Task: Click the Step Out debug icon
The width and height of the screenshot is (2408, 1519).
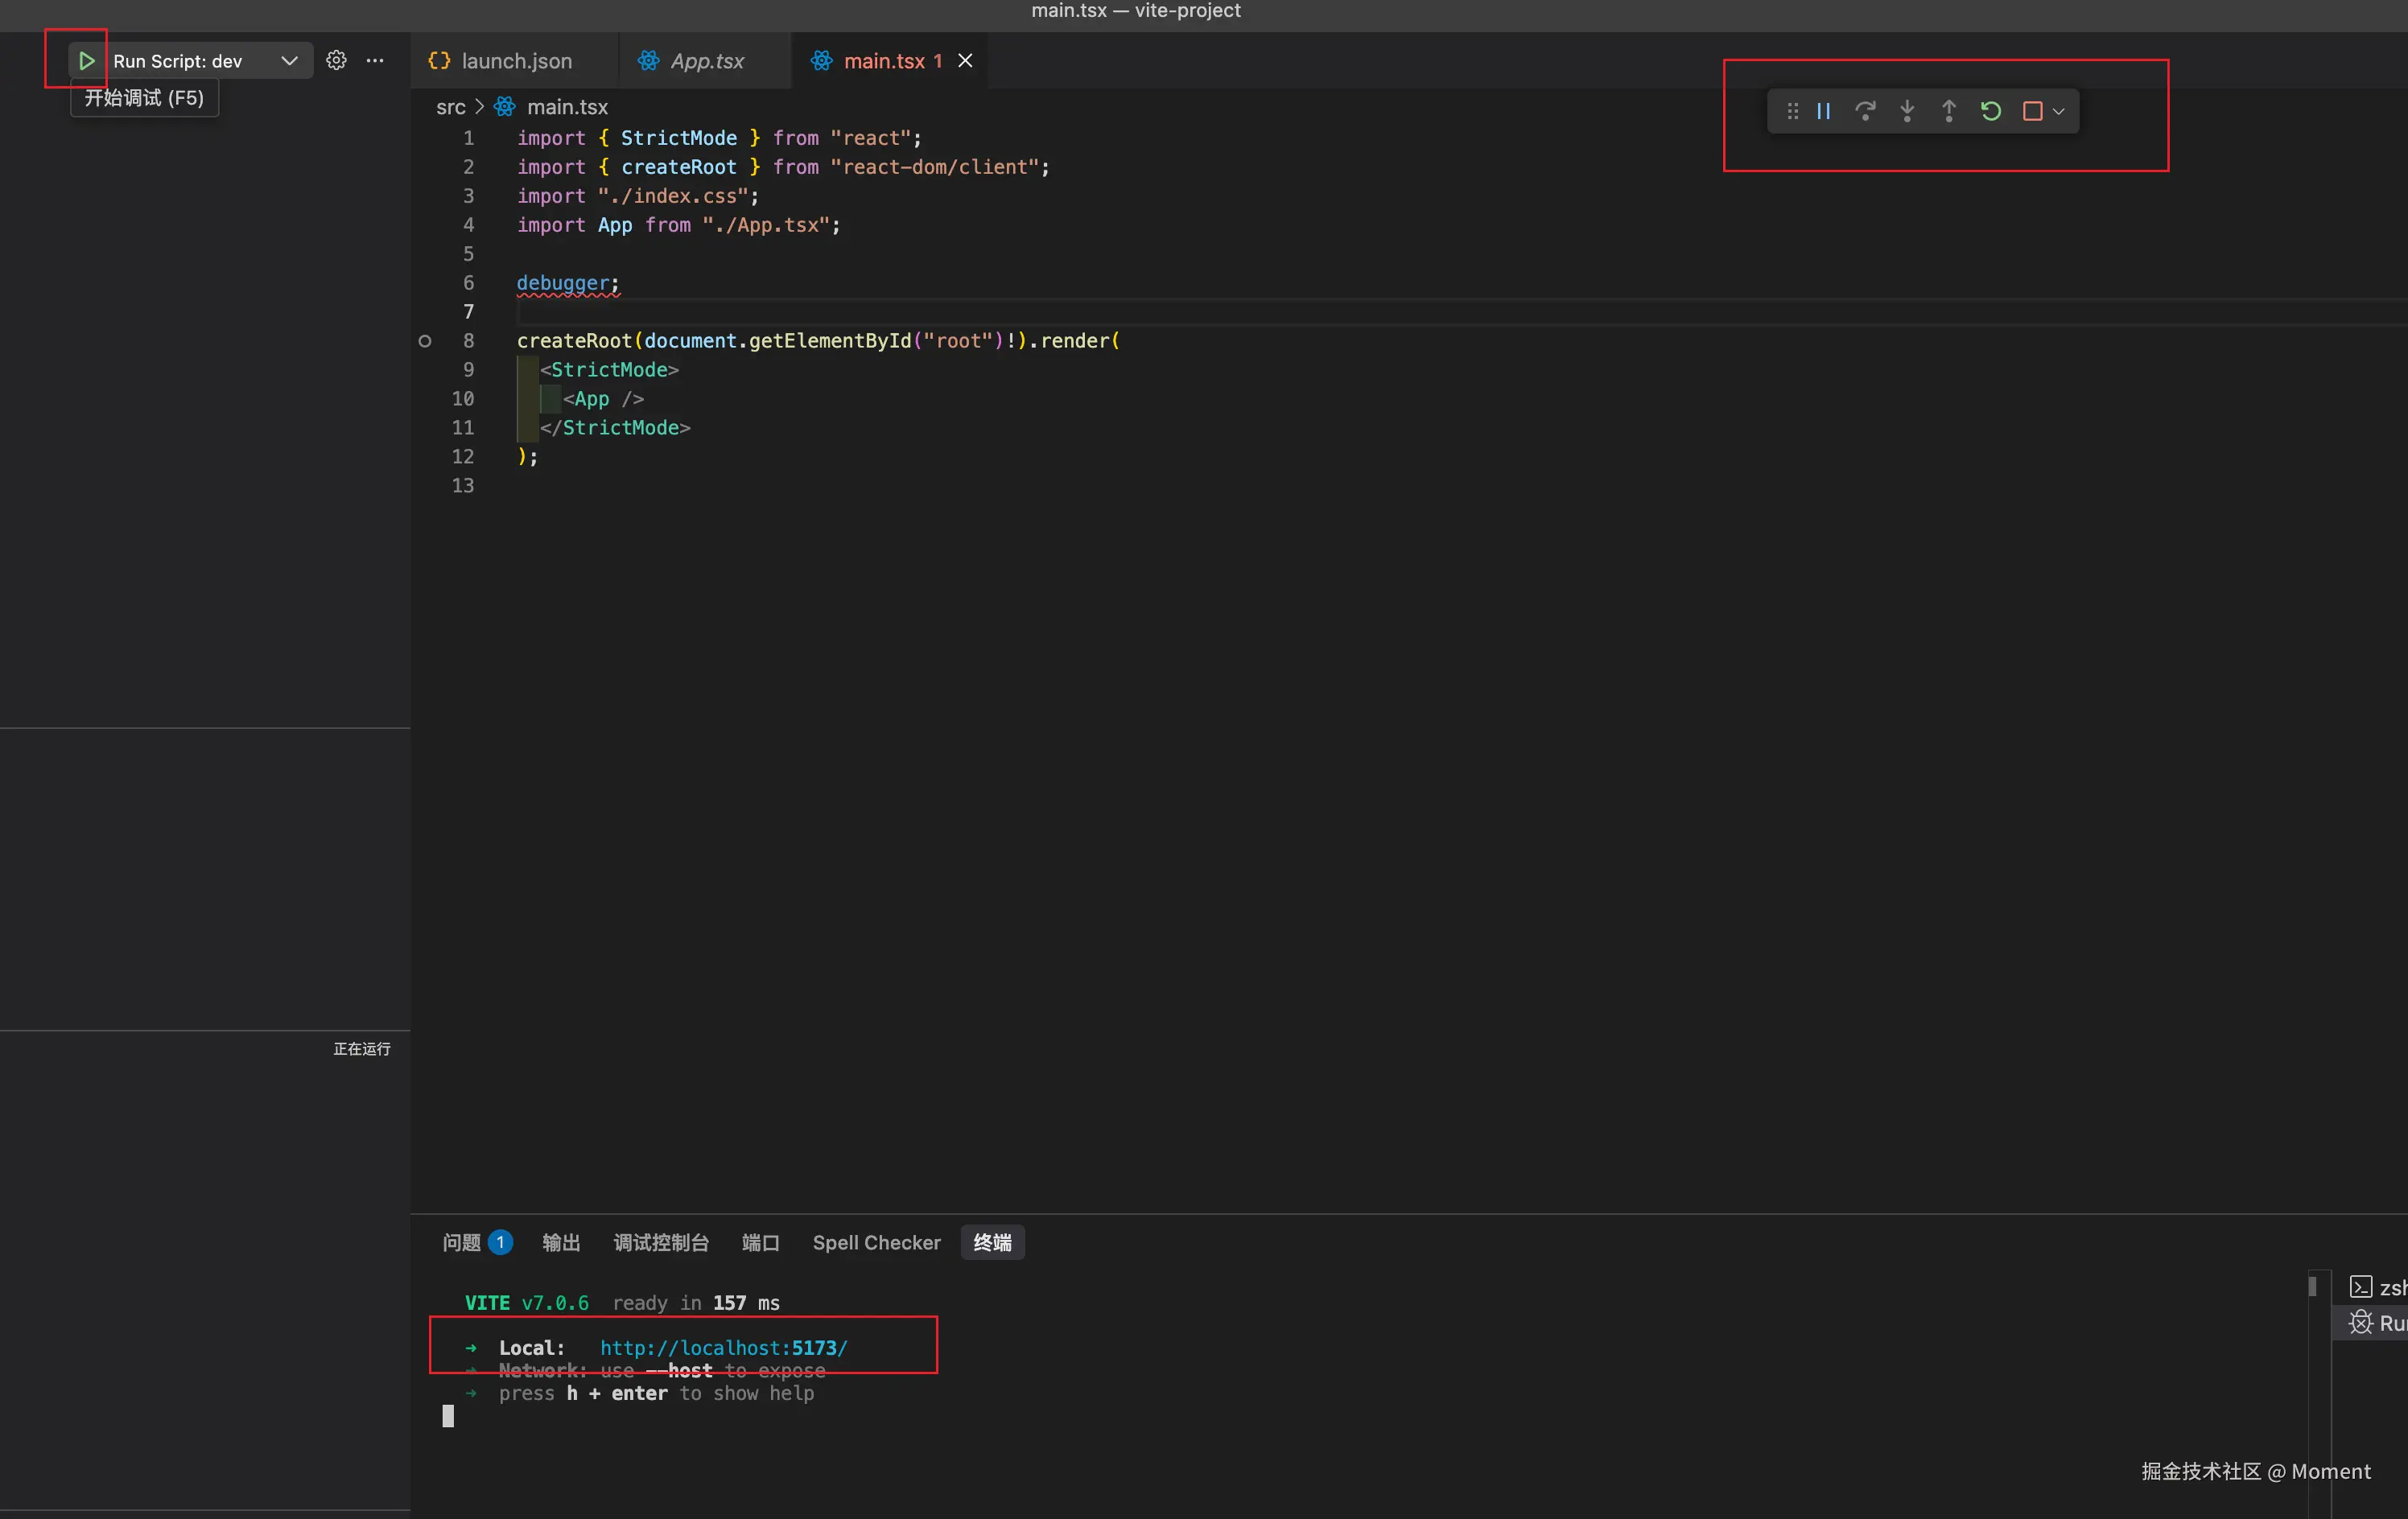Action: 1949,111
